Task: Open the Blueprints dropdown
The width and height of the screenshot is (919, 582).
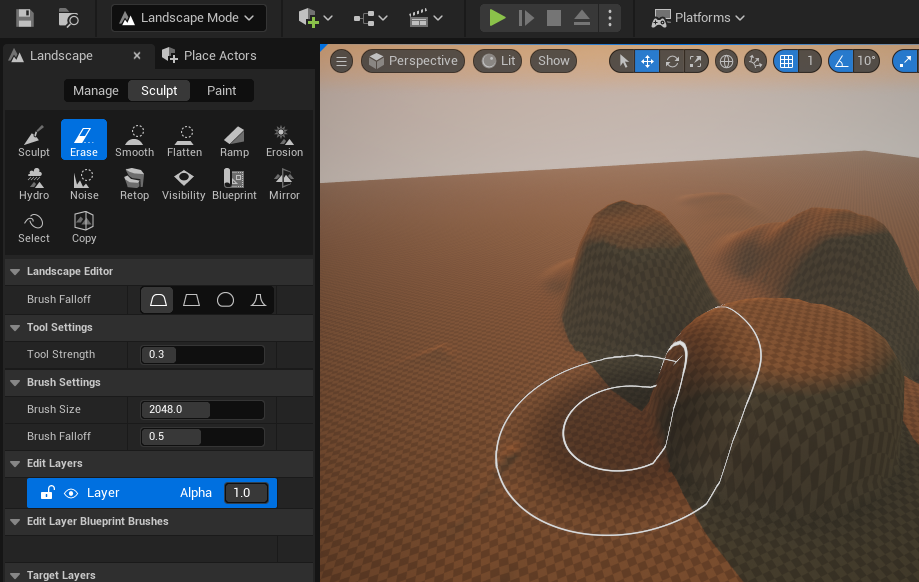Action: tap(370, 18)
